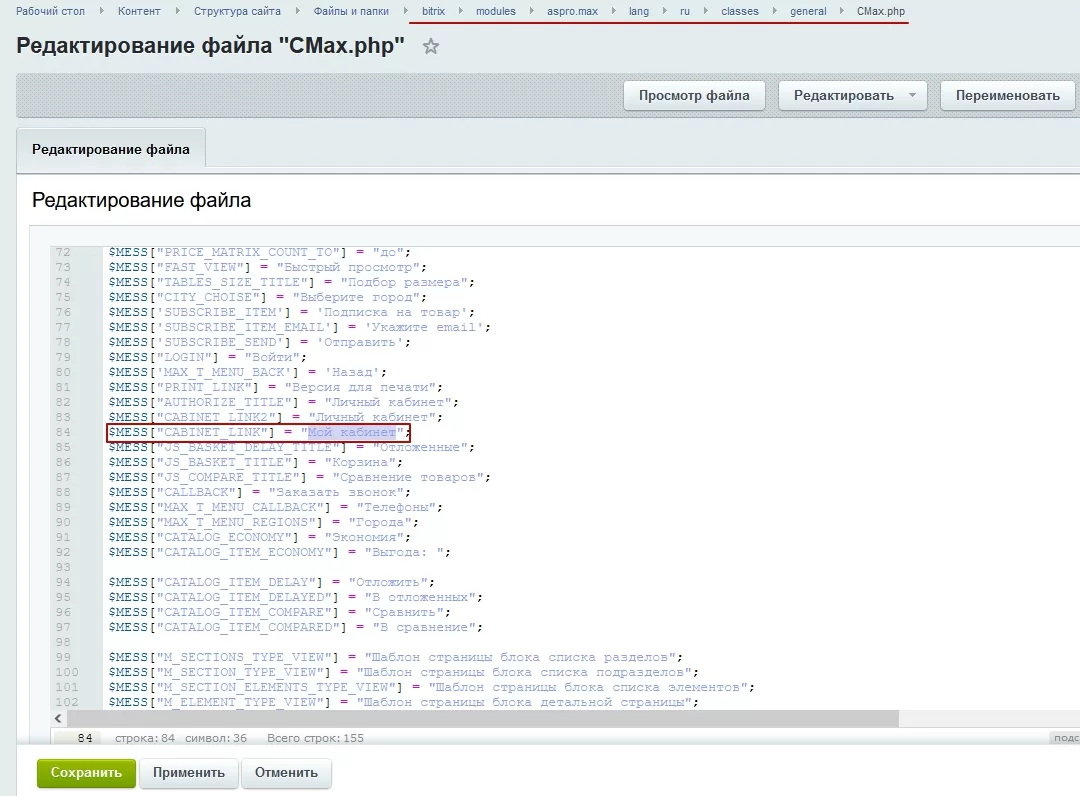Click the Применить button
Image resolution: width=1080 pixels, height=796 pixels.
pyautogui.click(x=189, y=773)
